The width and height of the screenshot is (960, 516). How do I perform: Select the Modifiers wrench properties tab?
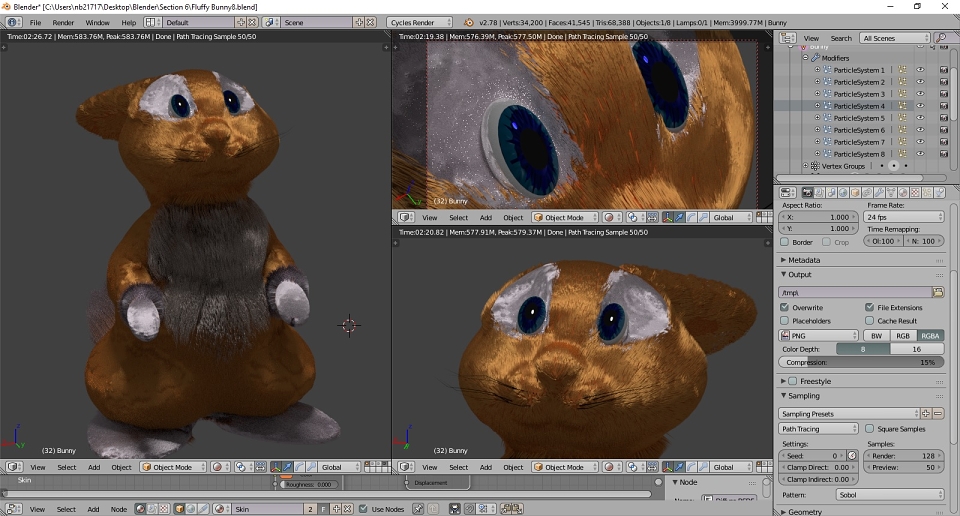(879, 193)
